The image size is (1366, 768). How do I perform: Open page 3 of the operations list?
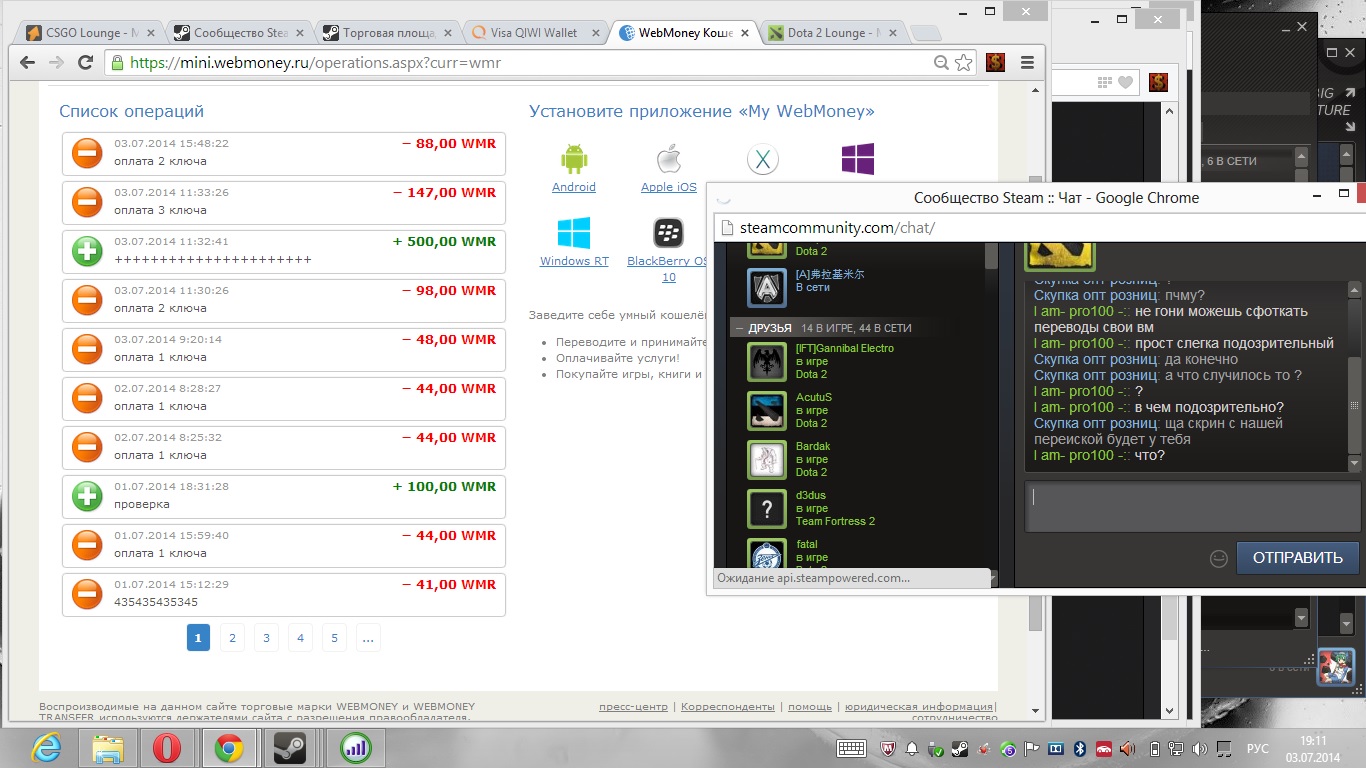266,637
